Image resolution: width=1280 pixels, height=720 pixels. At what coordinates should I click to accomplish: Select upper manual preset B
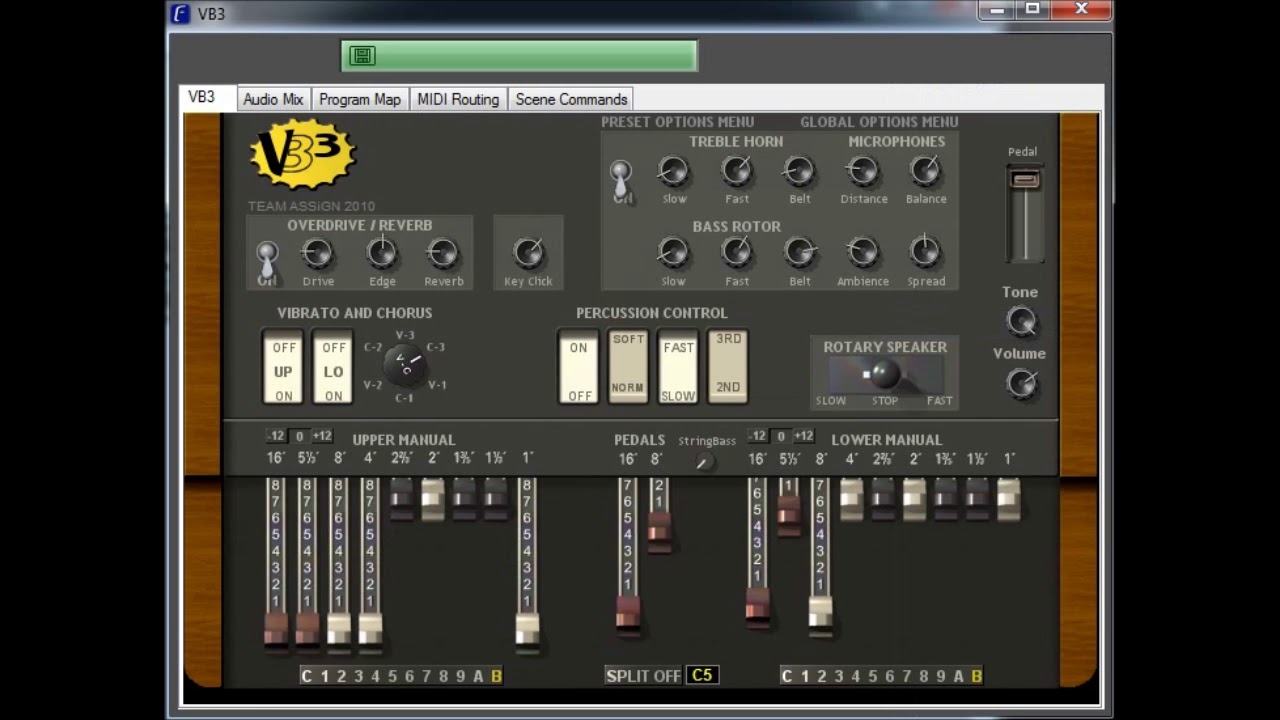(x=496, y=676)
